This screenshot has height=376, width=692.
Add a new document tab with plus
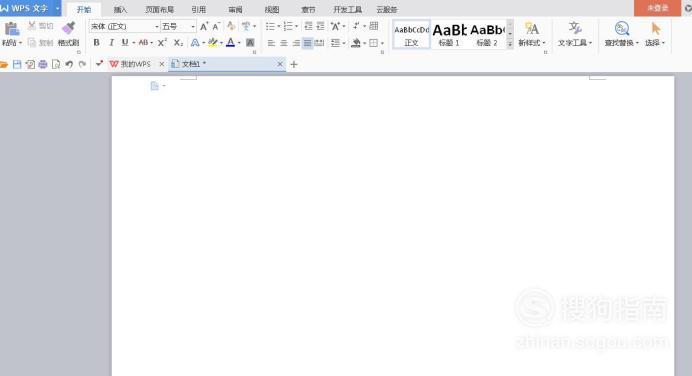pos(294,64)
